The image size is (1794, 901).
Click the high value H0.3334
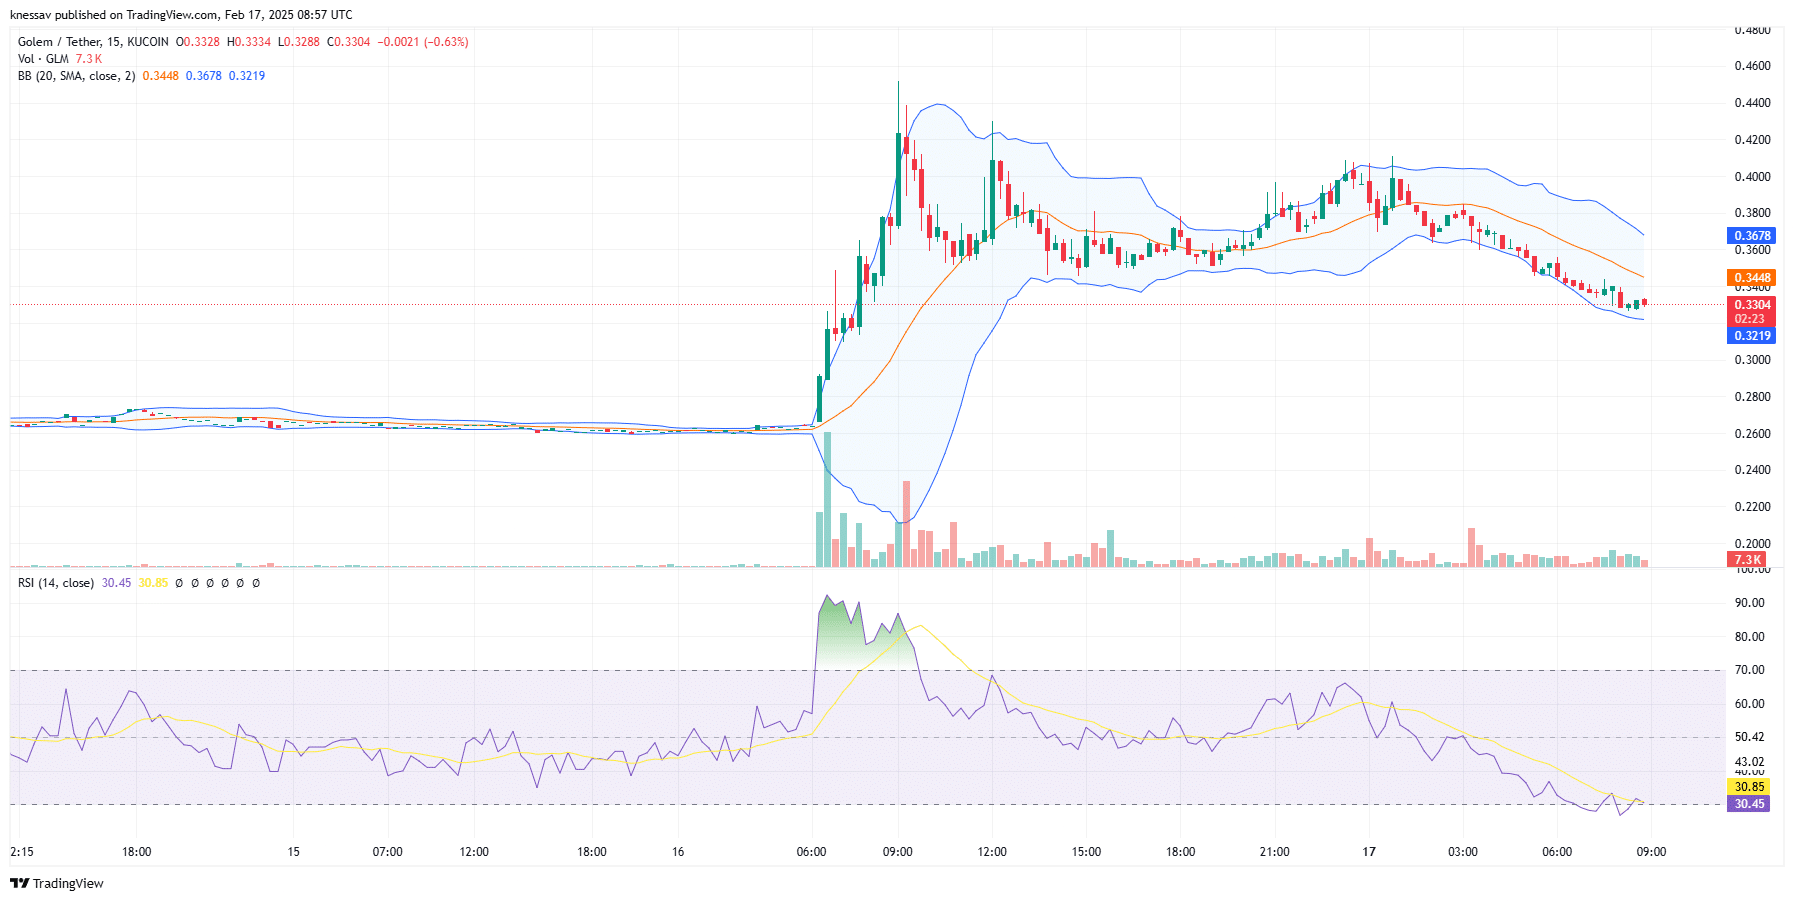249,42
